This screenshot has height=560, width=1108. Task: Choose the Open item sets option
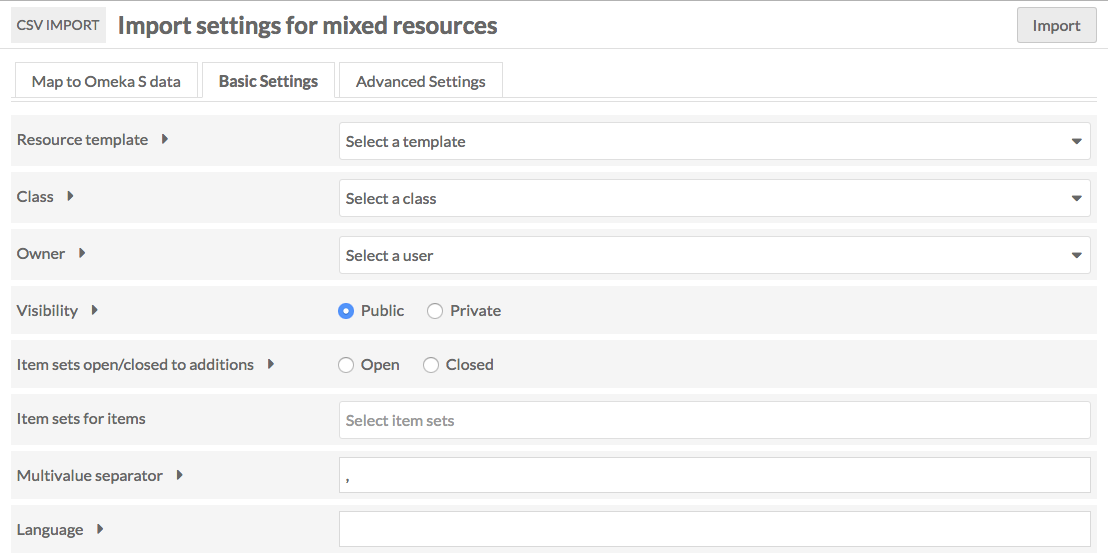[346, 365]
